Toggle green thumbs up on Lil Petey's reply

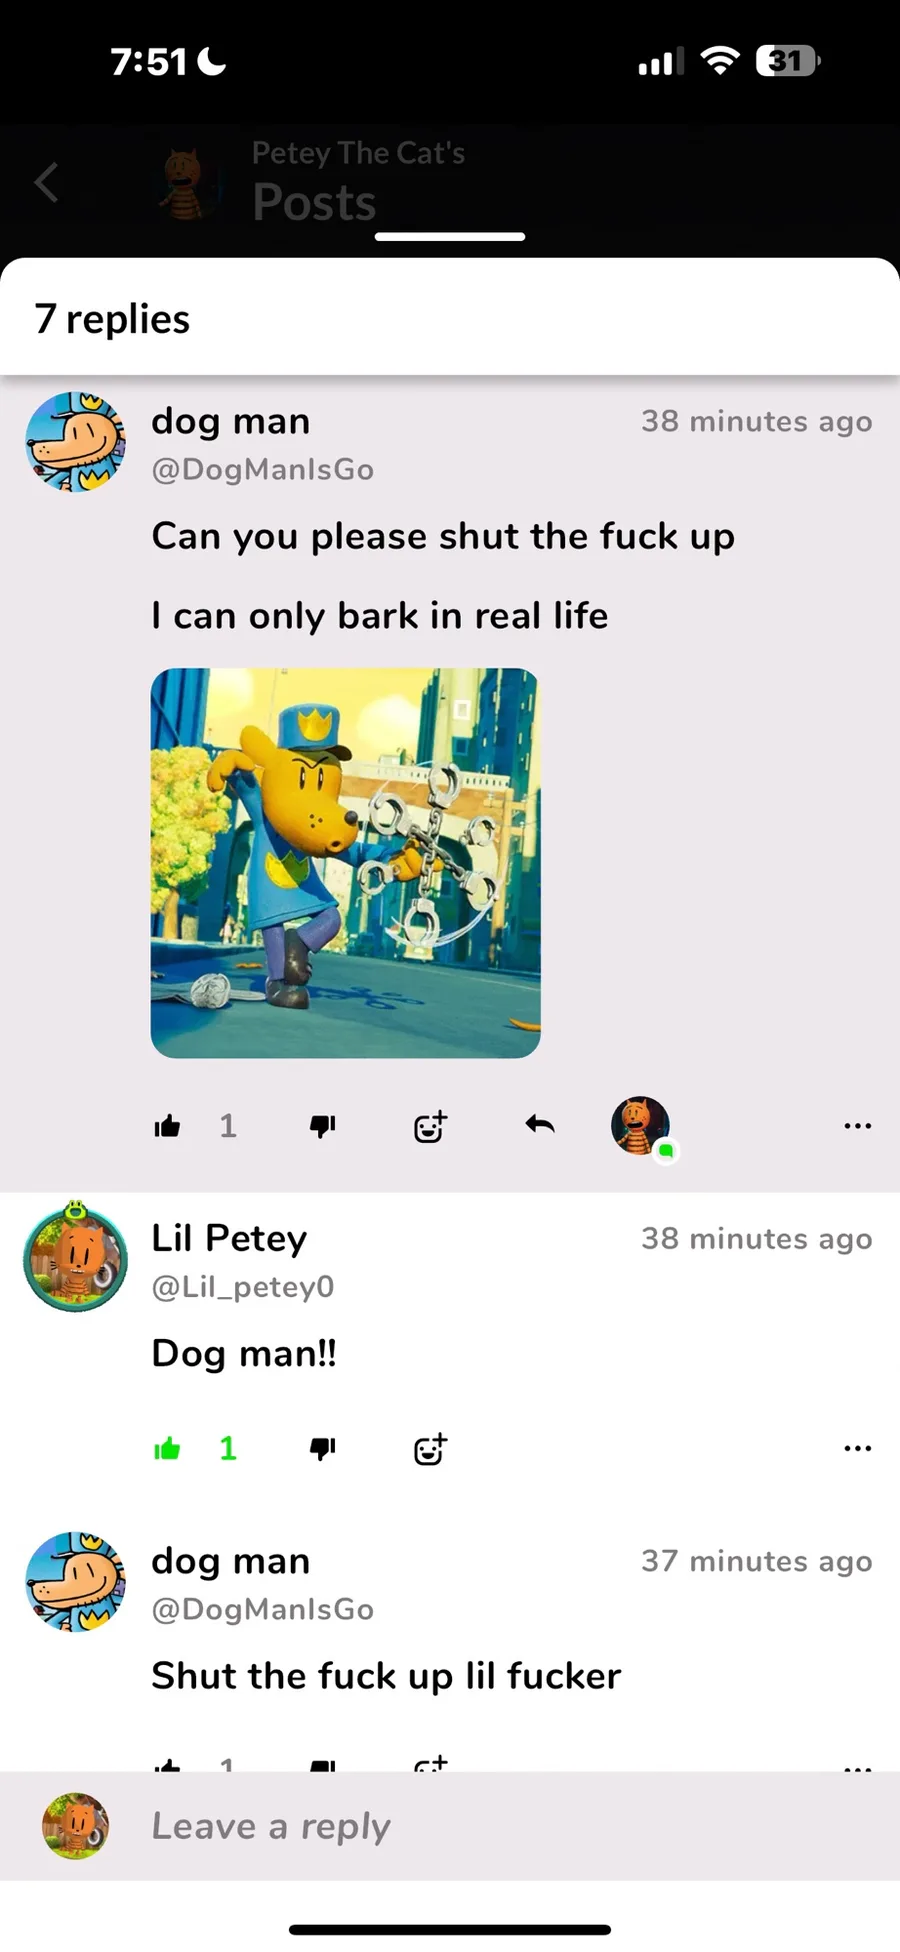click(168, 1448)
